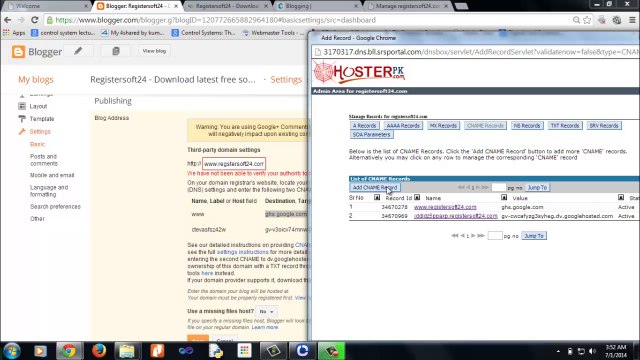640x360 pixels.
Task: Open Posts and comments settings
Action: pyautogui.click(x=44, y=160)
